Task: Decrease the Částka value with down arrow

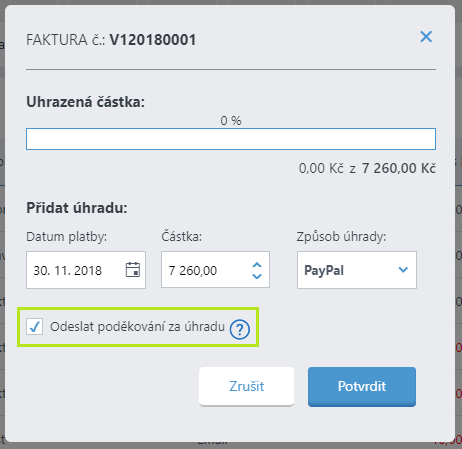Action: point(257,276)
